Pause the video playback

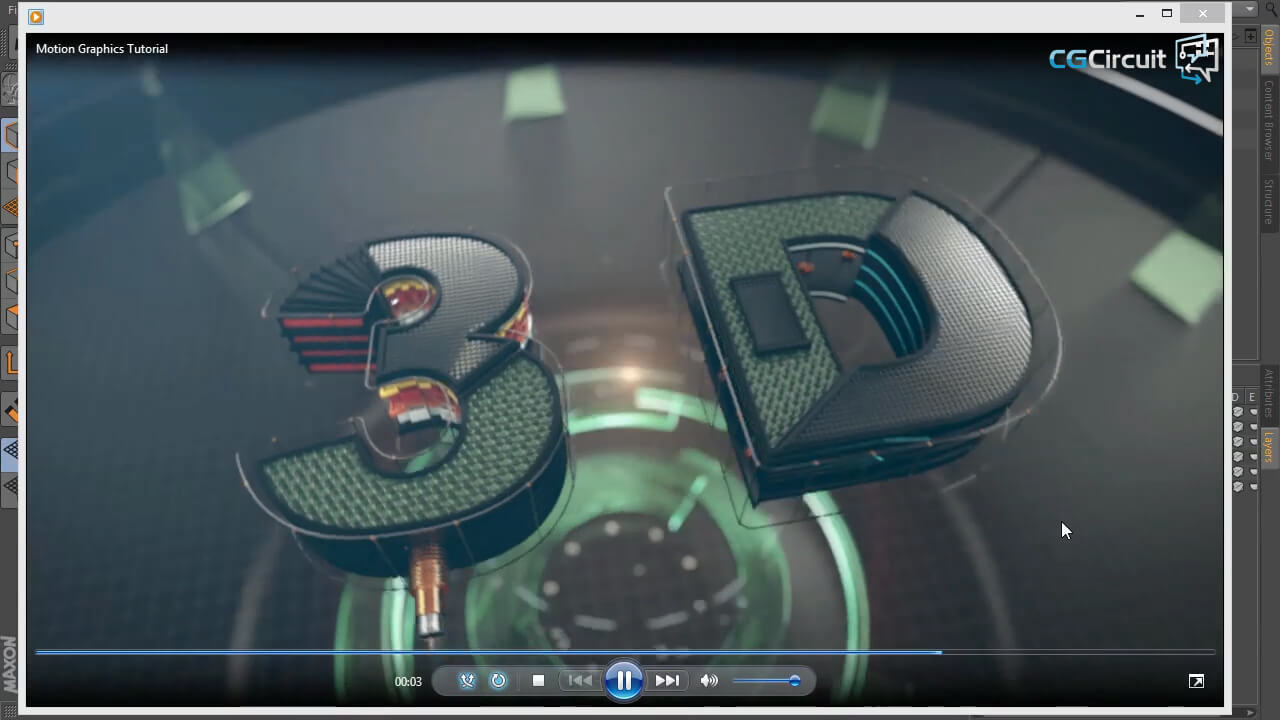pos(623,681)
